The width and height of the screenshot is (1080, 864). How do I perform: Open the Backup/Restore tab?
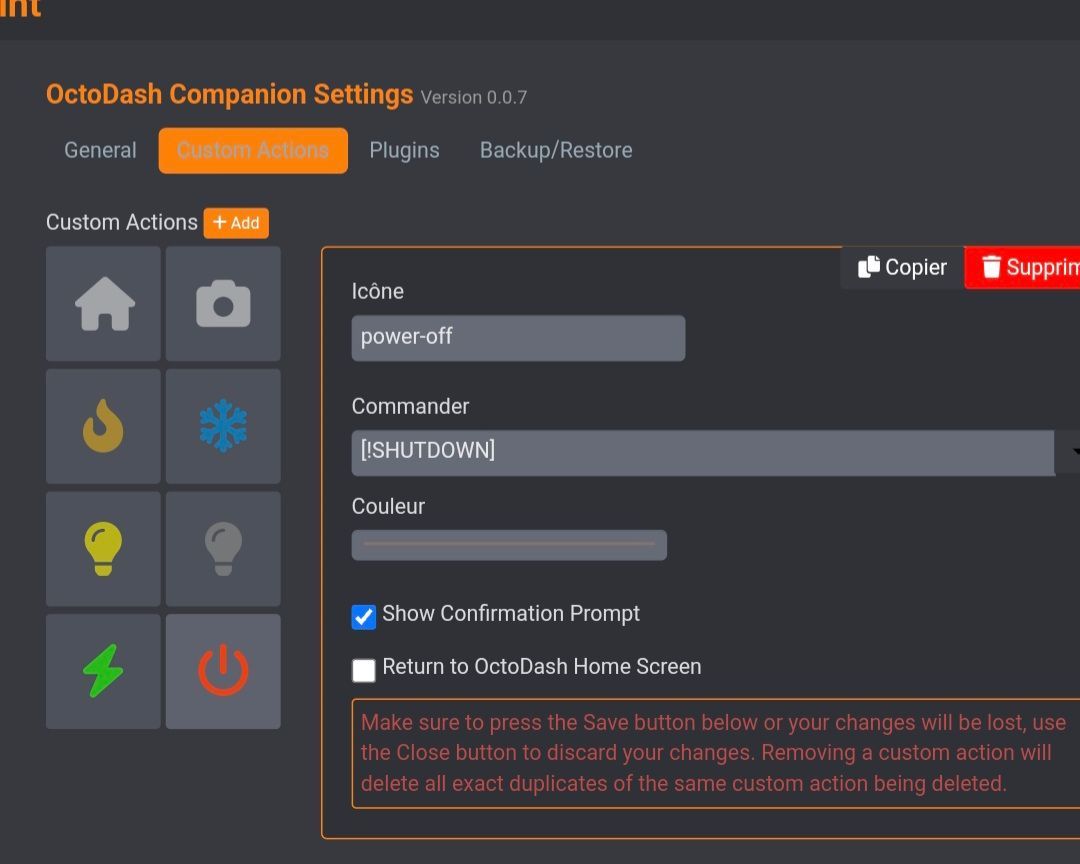tap(556, 150)
